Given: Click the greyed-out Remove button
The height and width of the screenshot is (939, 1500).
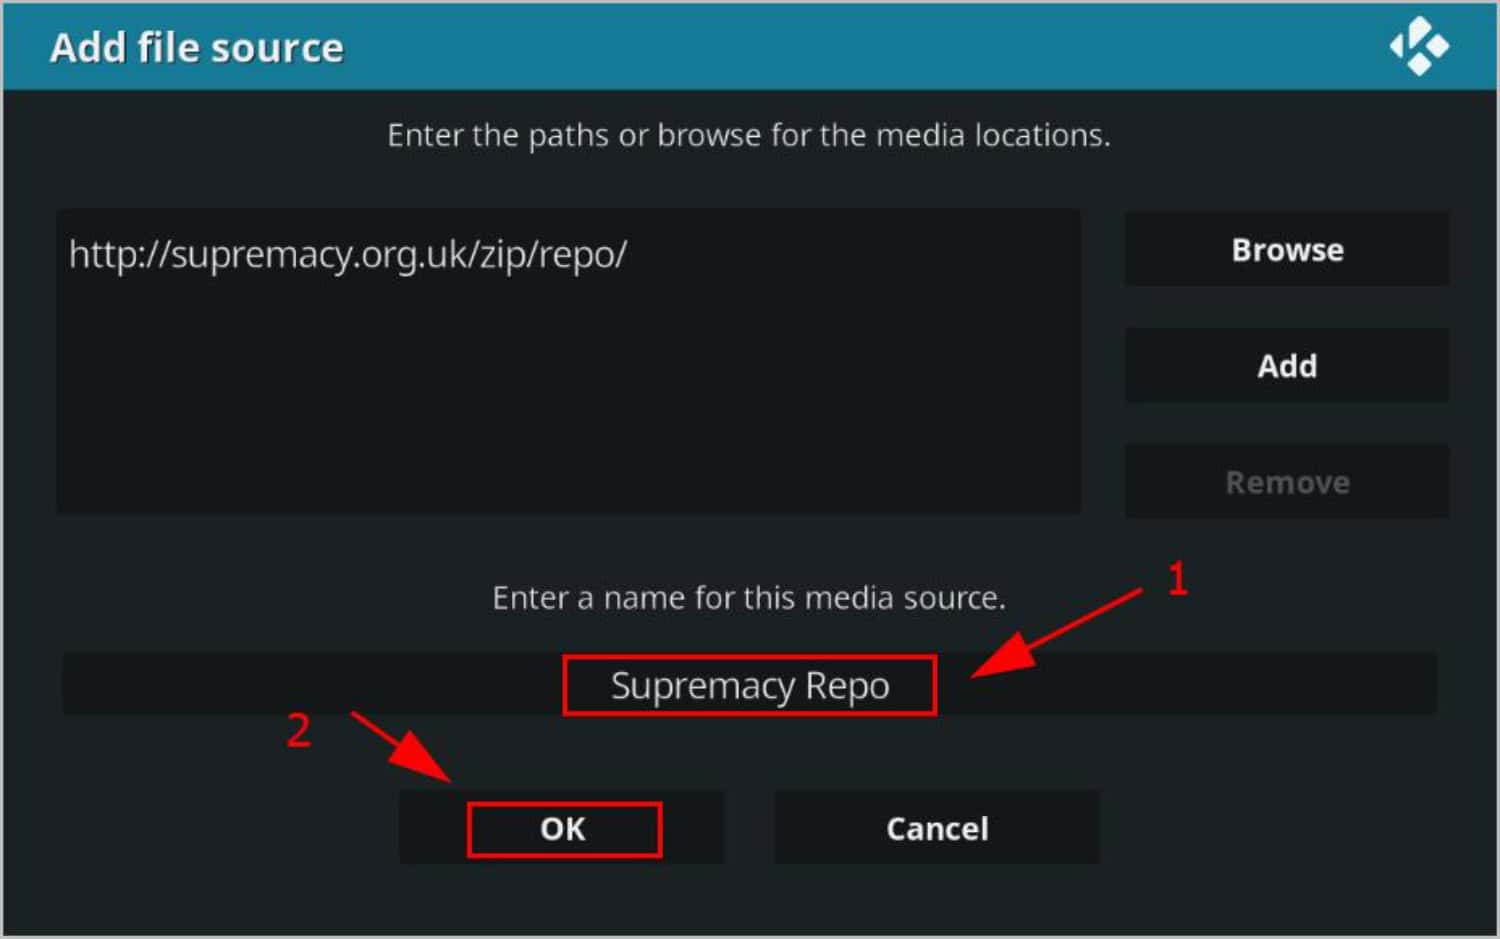Looking at the screenshot, I should (x=1287, y=482).
